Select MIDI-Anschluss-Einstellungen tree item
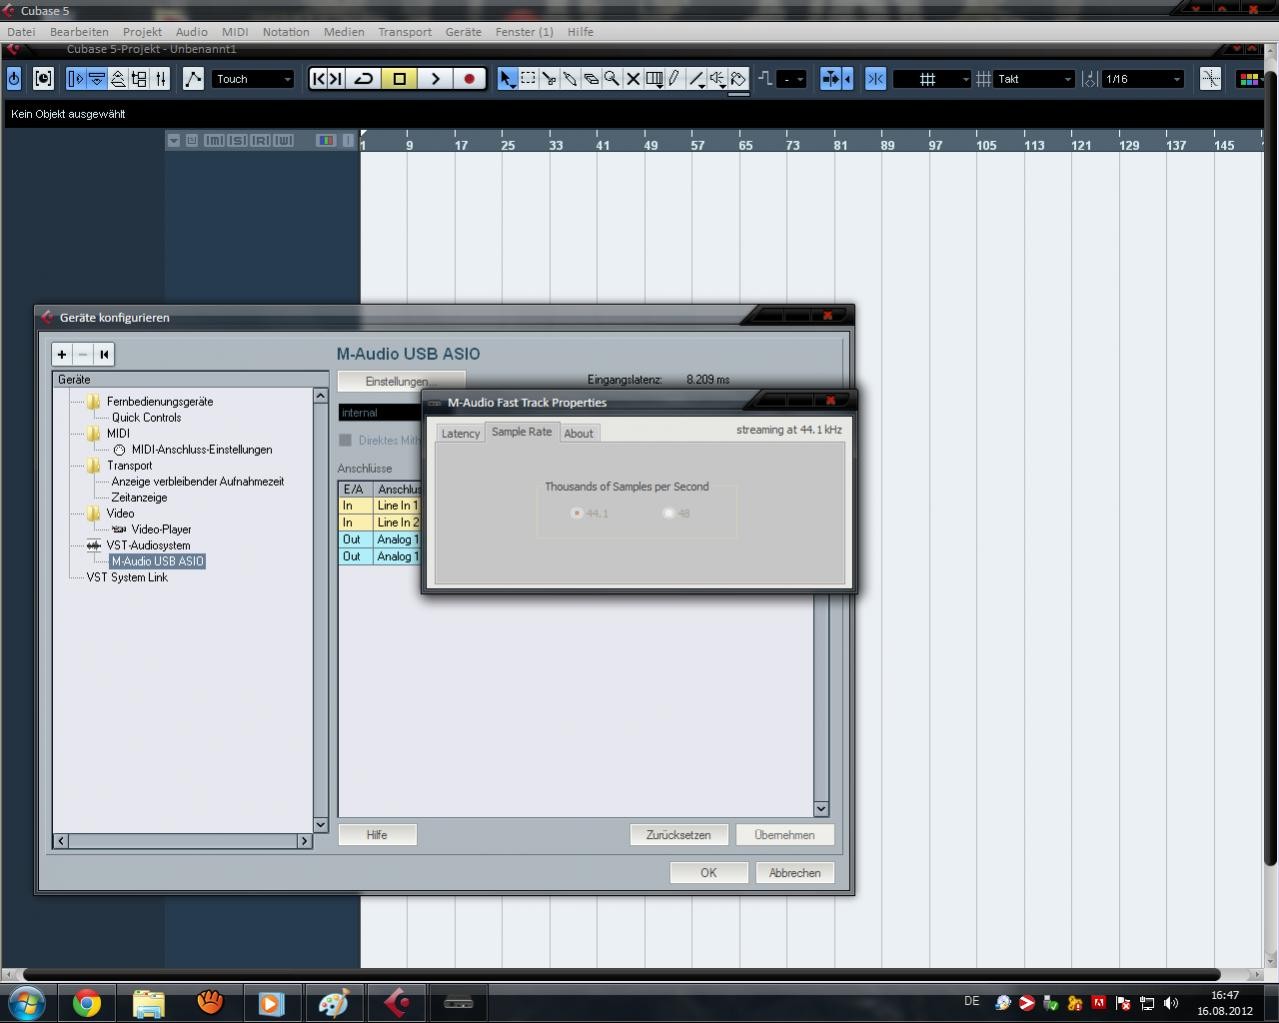Screen dimensions: 1279x1023 pyautogui.click(x=201, y=449)
